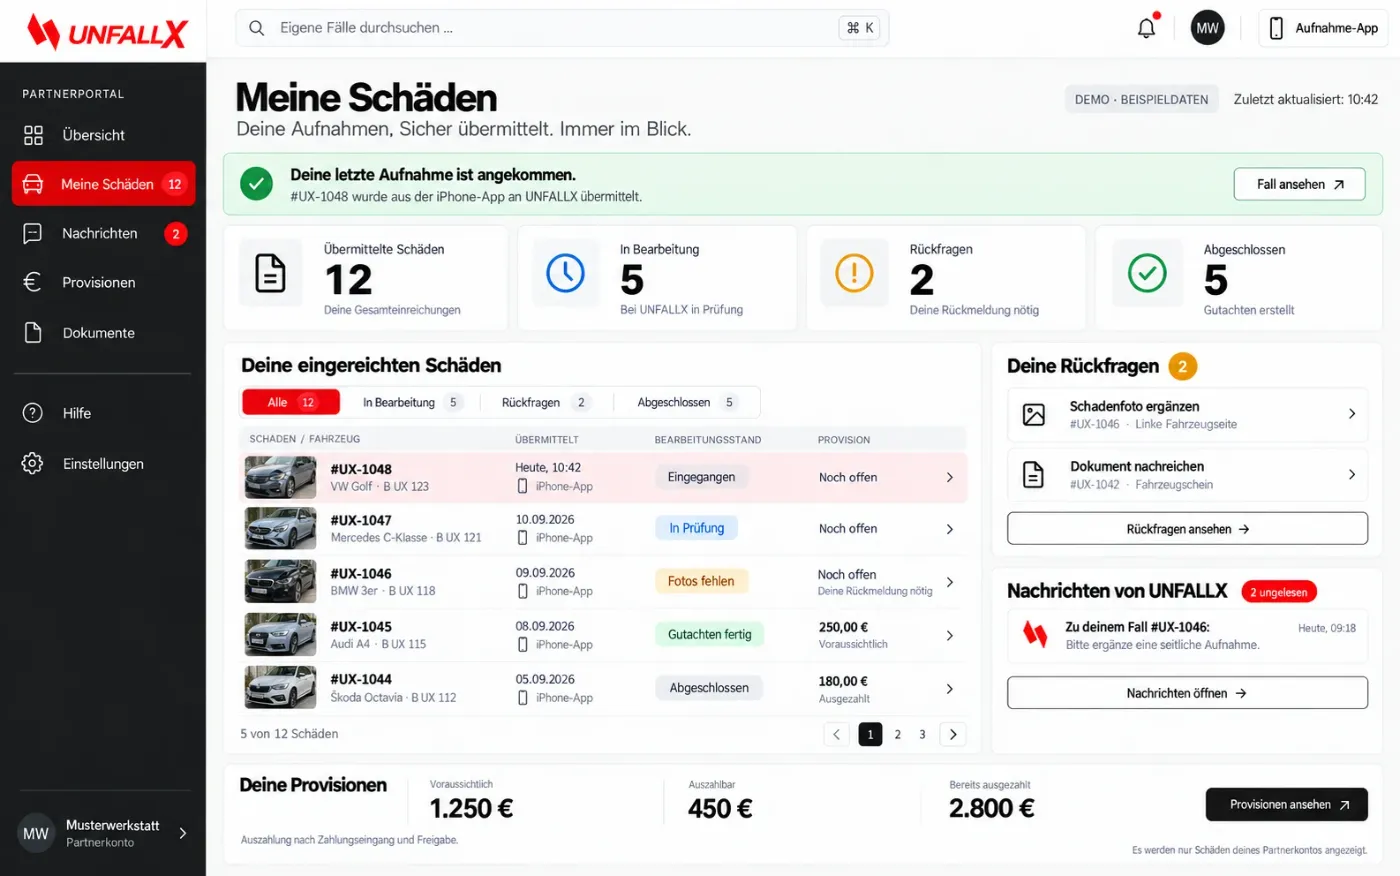Screen dimensions: 1400x876
Task: Open Meine Schäden in the sidebar
Action: [103, 184]
